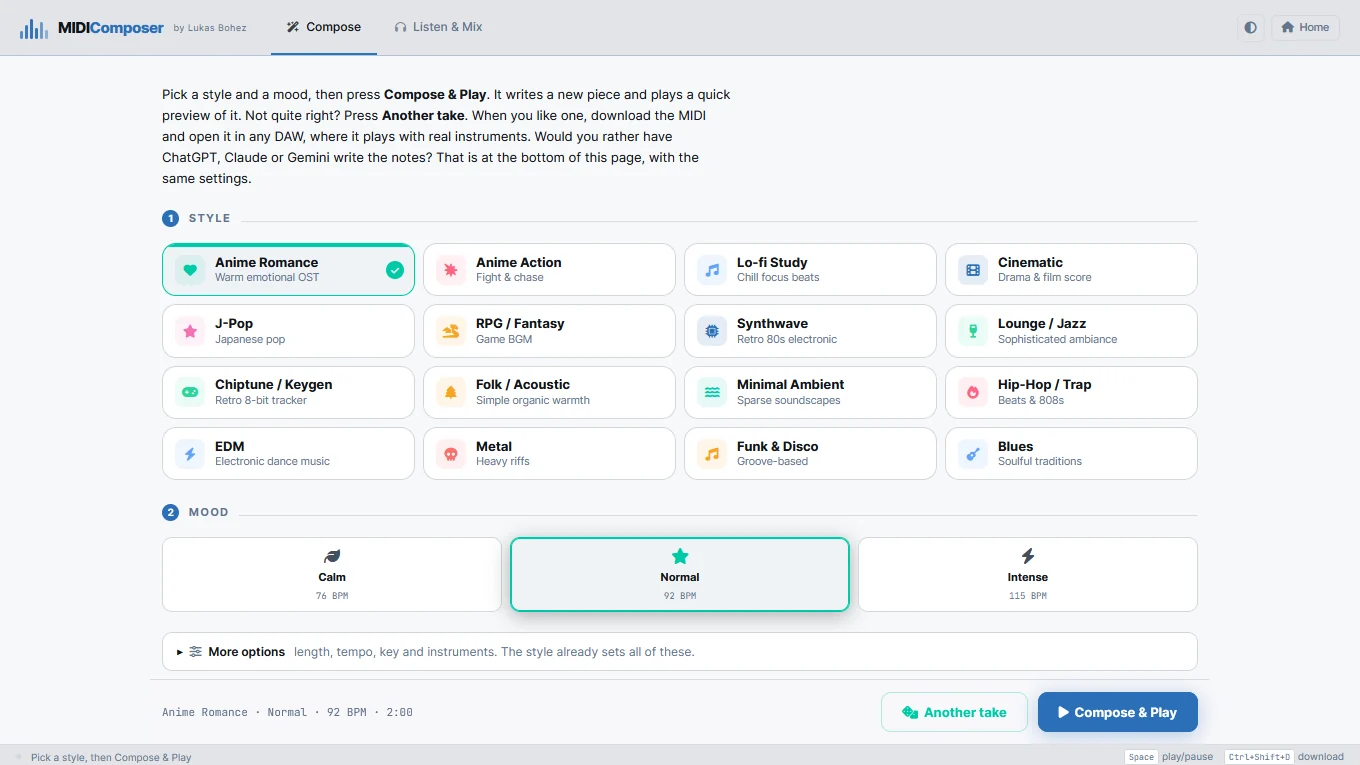Click the sliders icon beside More options
Screen dimensions: 1360x765
196,651
